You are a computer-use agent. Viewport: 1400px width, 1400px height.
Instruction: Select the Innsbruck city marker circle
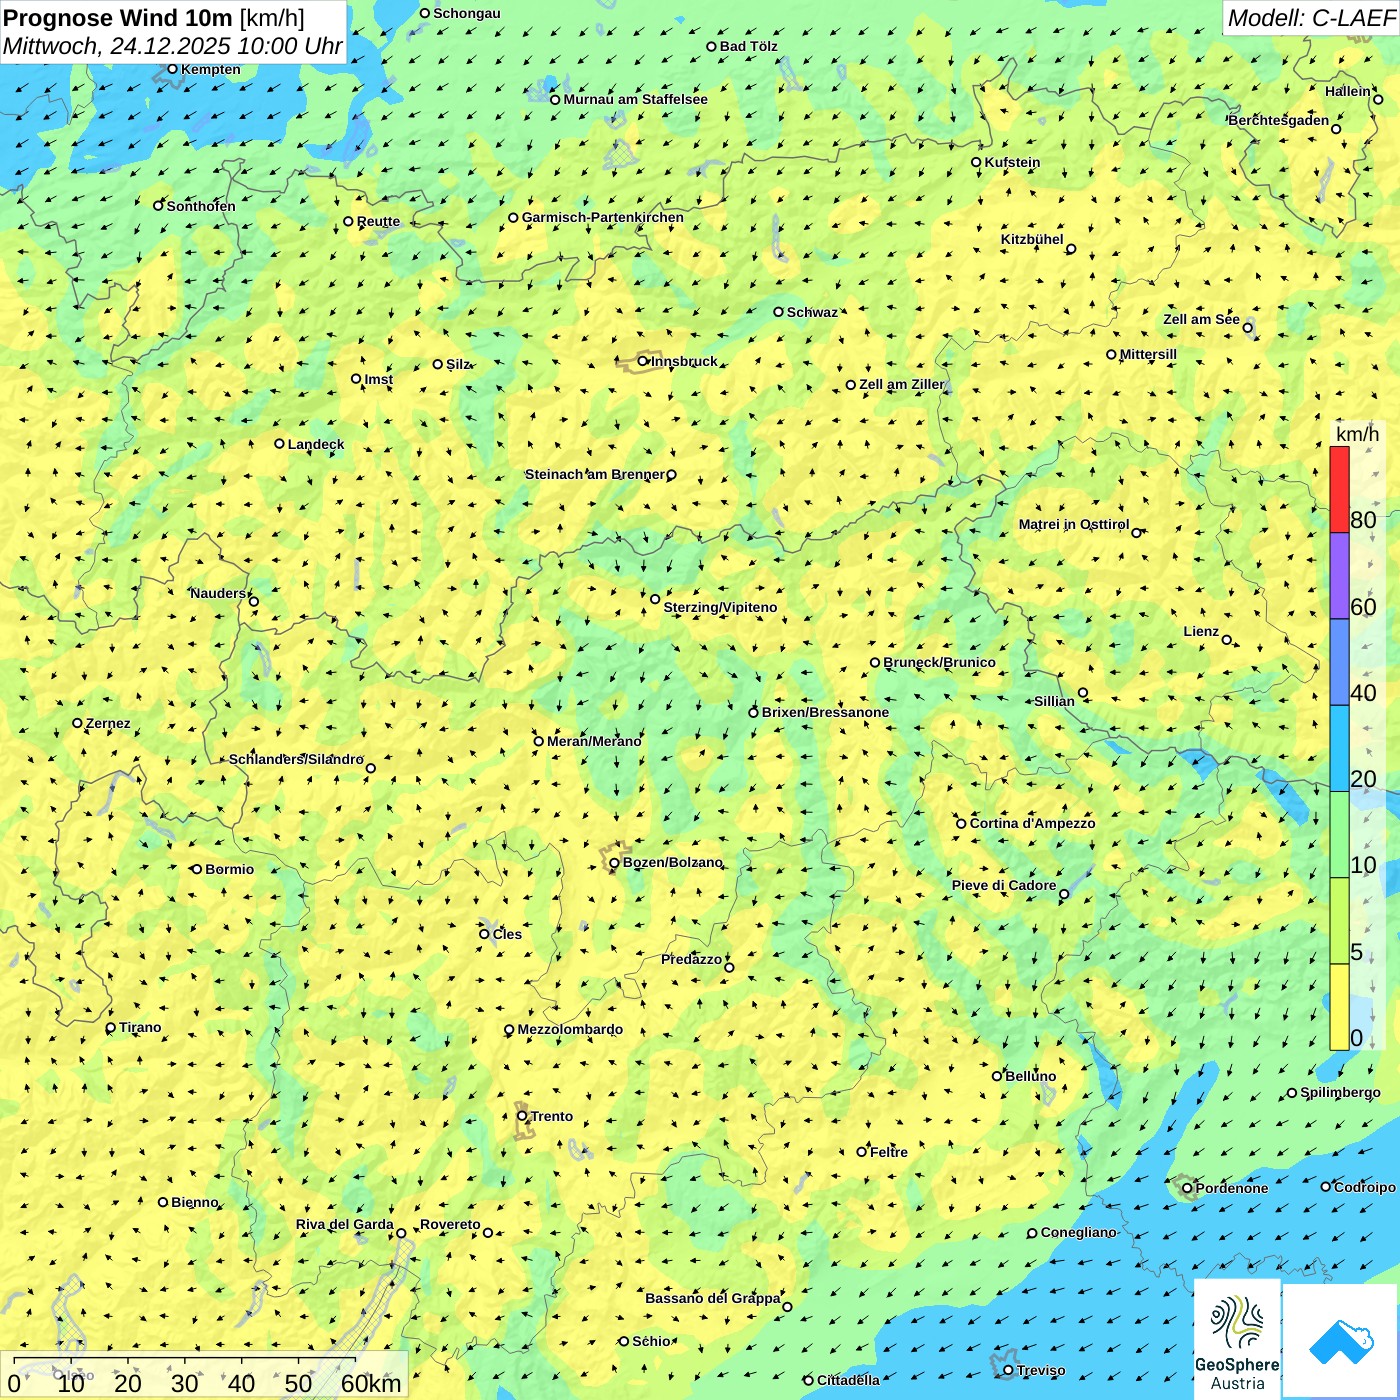[x=643, y=361]
